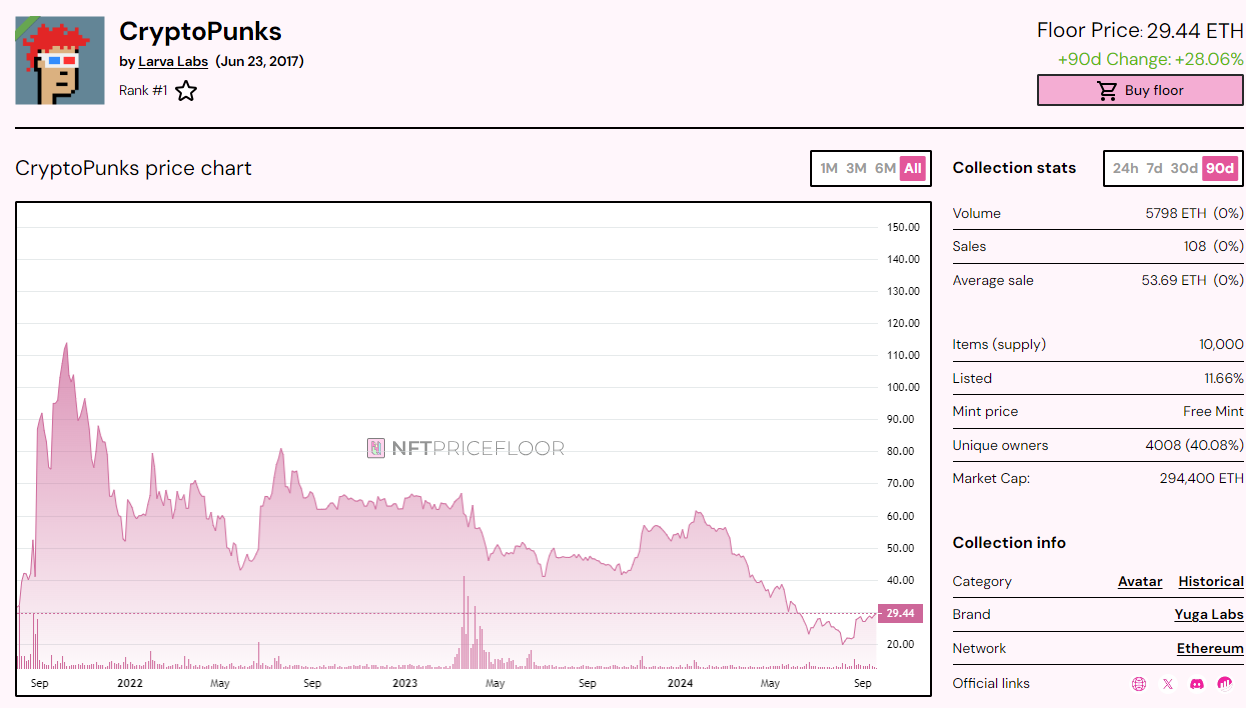Click the favorite star next to Rank #1

(x=186, y=91)
